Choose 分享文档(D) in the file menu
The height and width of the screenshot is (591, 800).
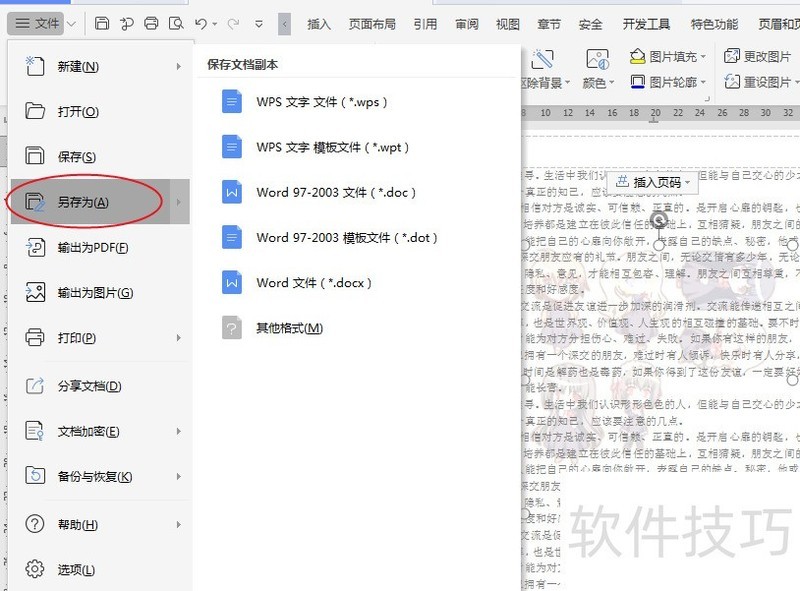point(100,386)
